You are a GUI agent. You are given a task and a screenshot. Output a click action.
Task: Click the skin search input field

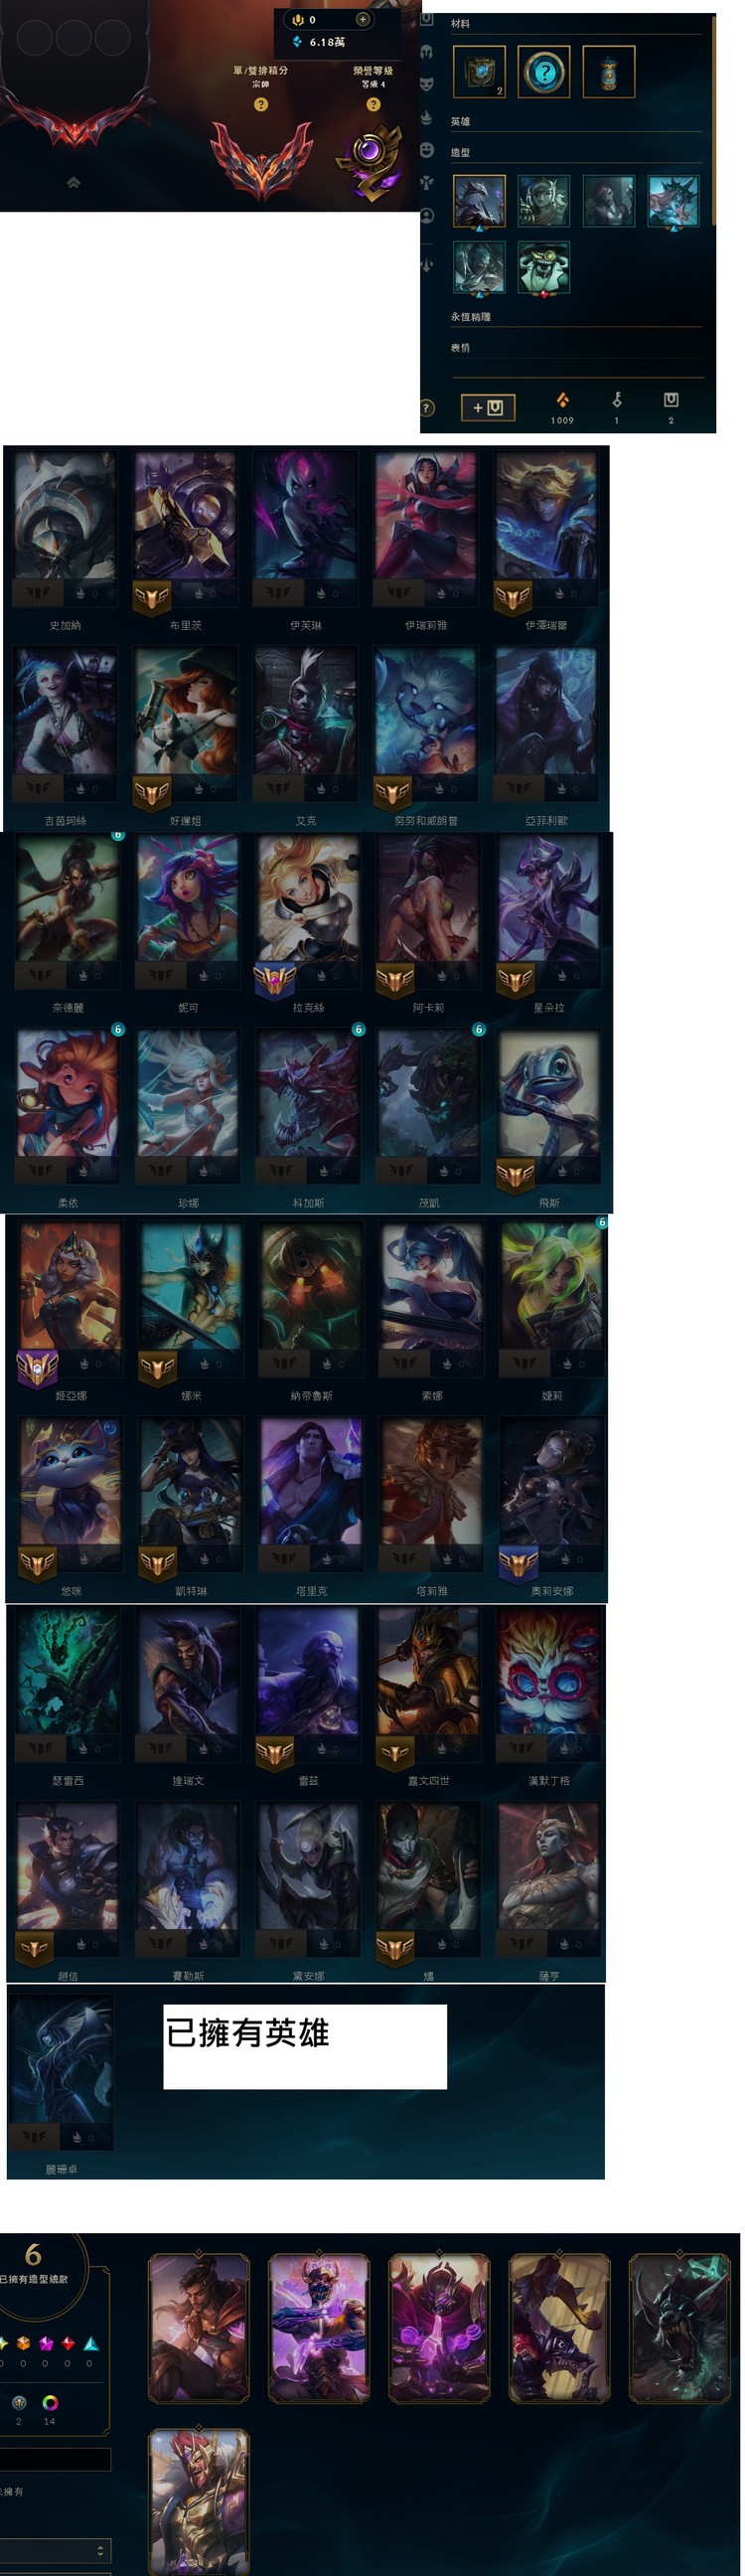click(55, 2459)
